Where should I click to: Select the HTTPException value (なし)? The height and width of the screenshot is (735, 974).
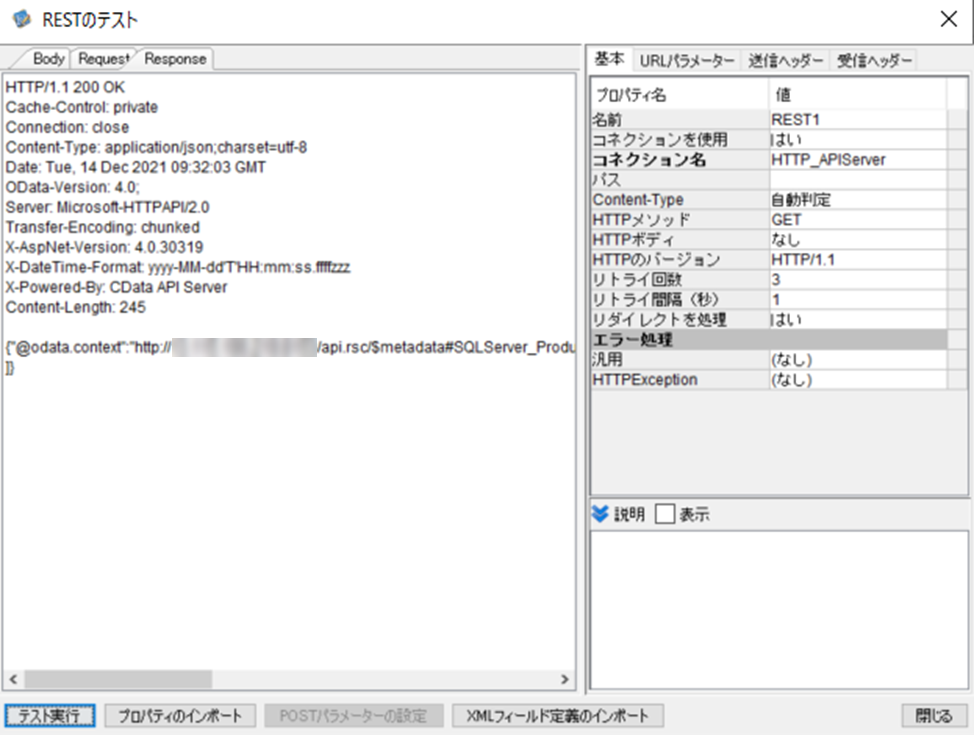pyautogui.click(x=858, y=379)
